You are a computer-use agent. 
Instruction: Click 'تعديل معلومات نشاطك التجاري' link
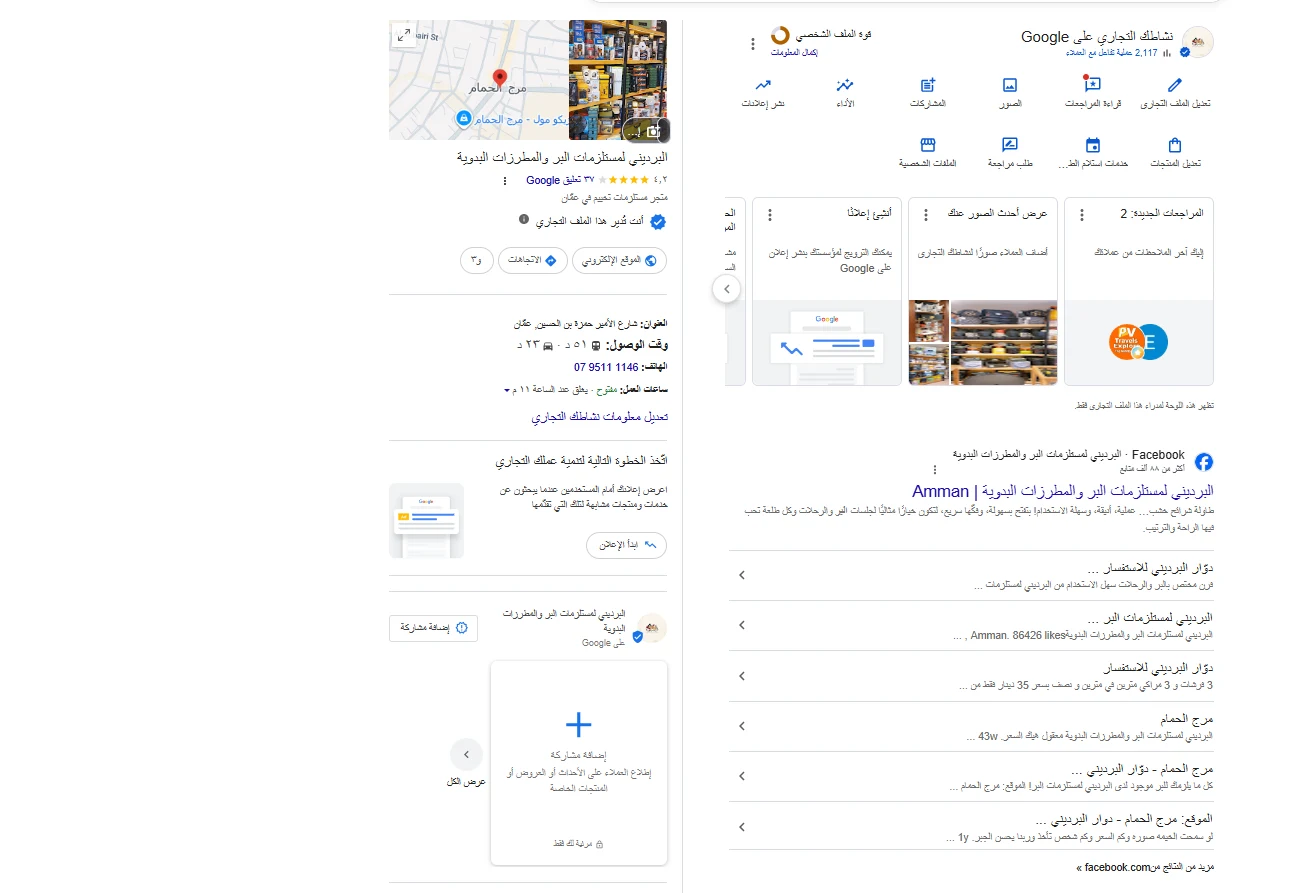point(599,417)
